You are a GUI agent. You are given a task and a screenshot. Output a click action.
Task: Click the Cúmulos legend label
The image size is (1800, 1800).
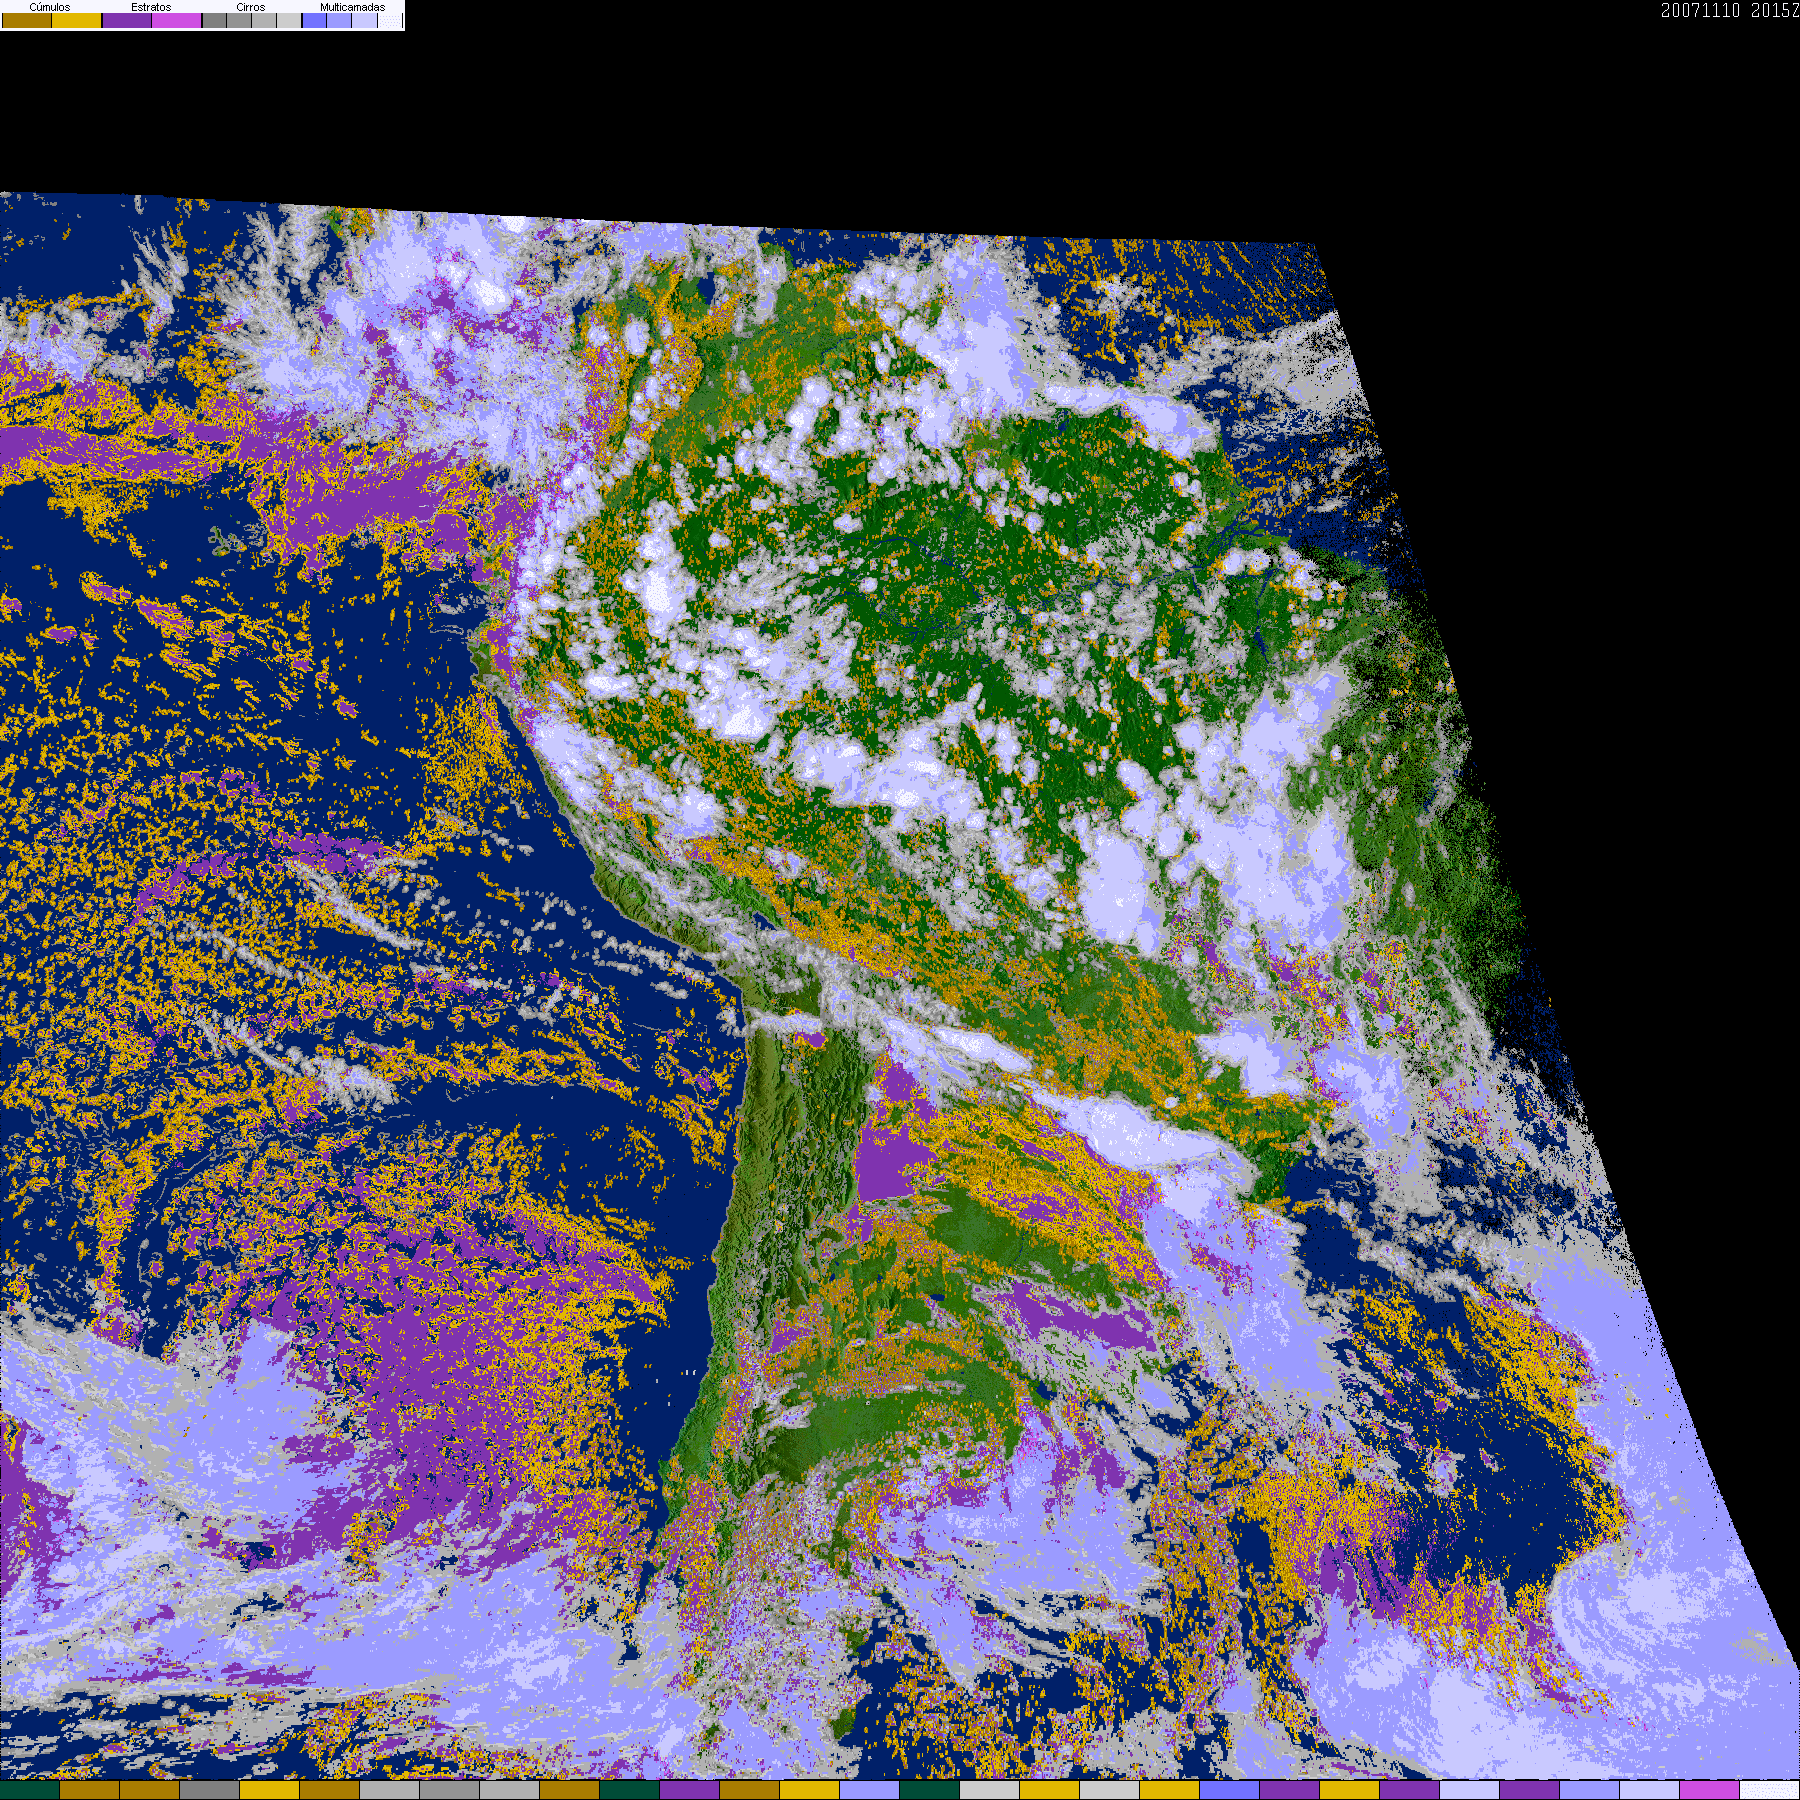[x=50, y=7]
